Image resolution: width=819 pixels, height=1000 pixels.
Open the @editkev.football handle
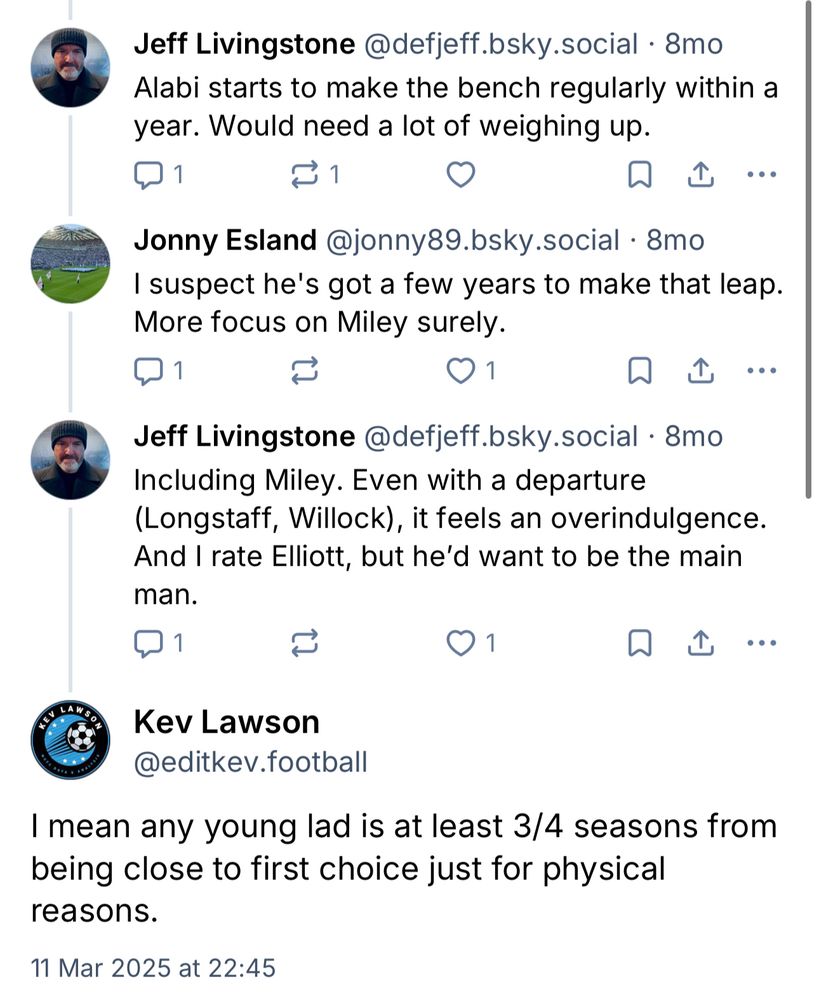click(x=250, y=763)
